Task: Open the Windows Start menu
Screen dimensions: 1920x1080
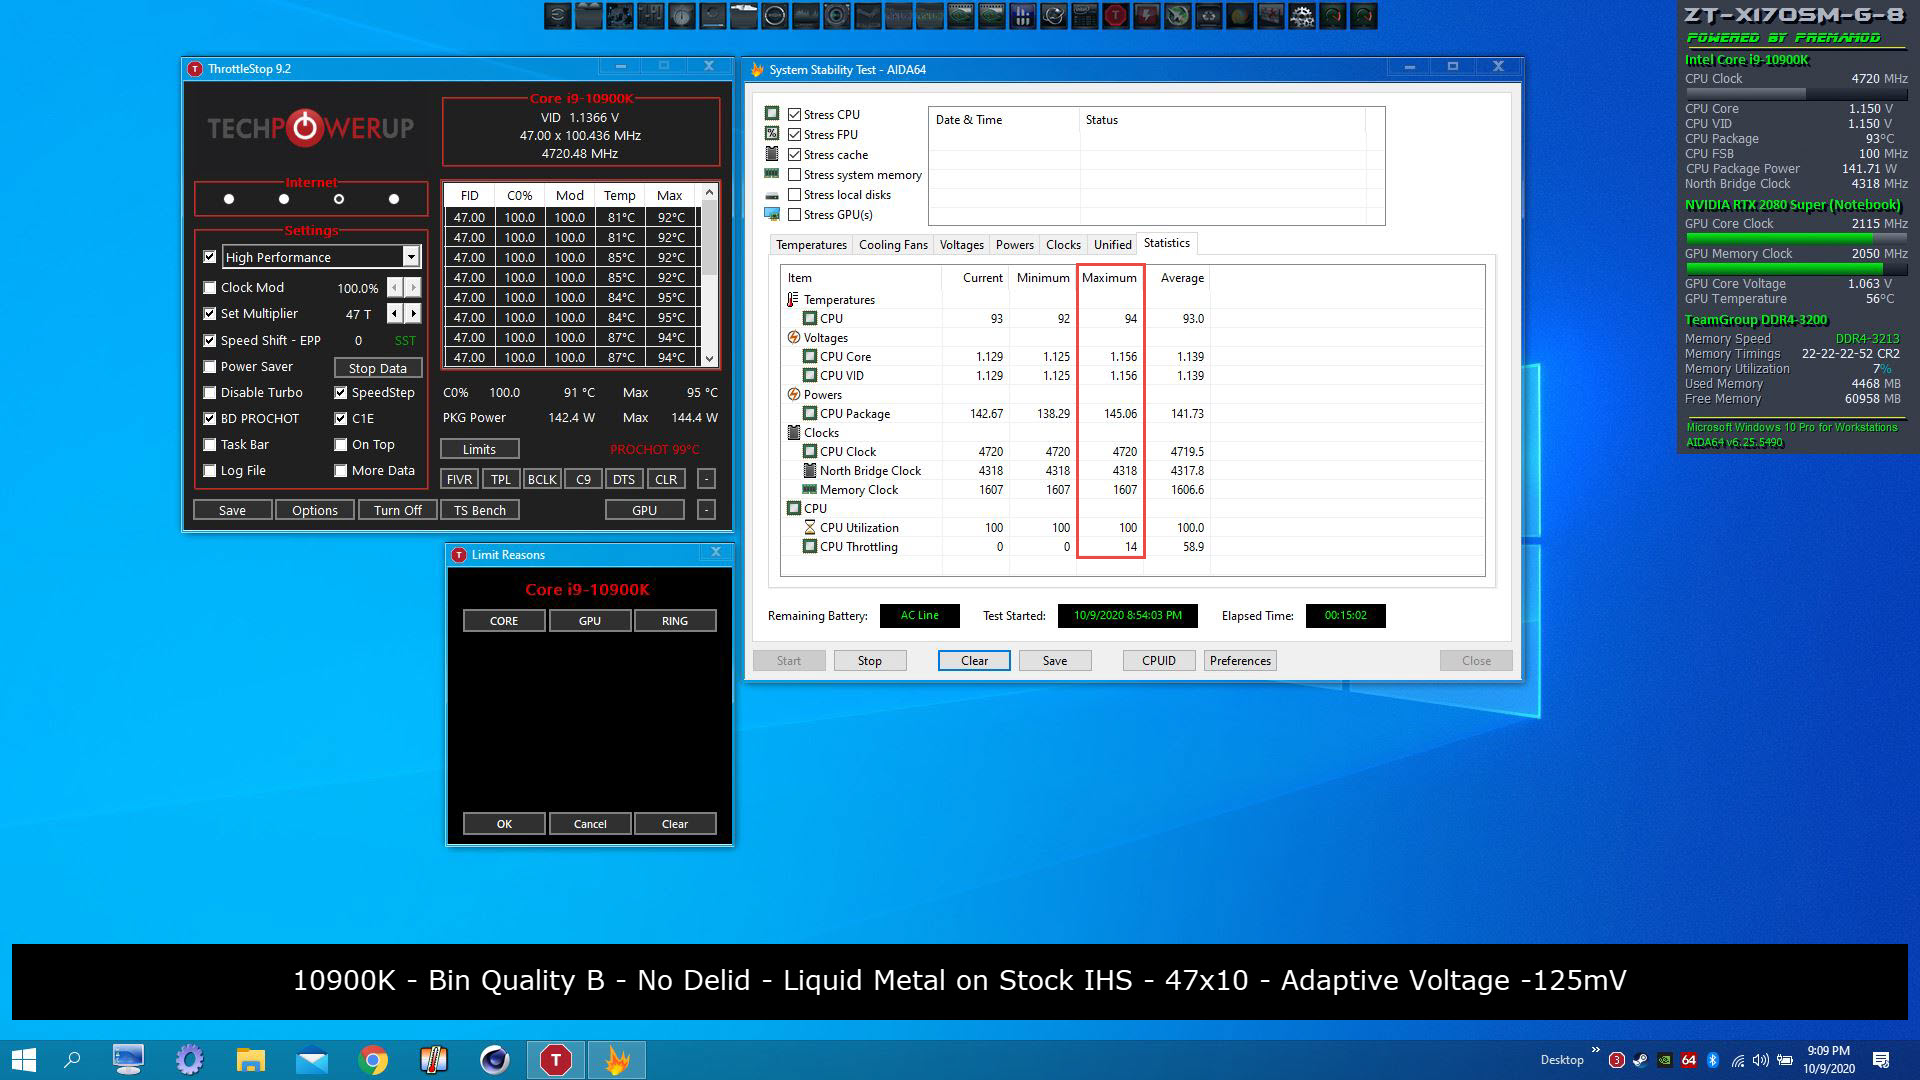Action: click(24, 1059)
